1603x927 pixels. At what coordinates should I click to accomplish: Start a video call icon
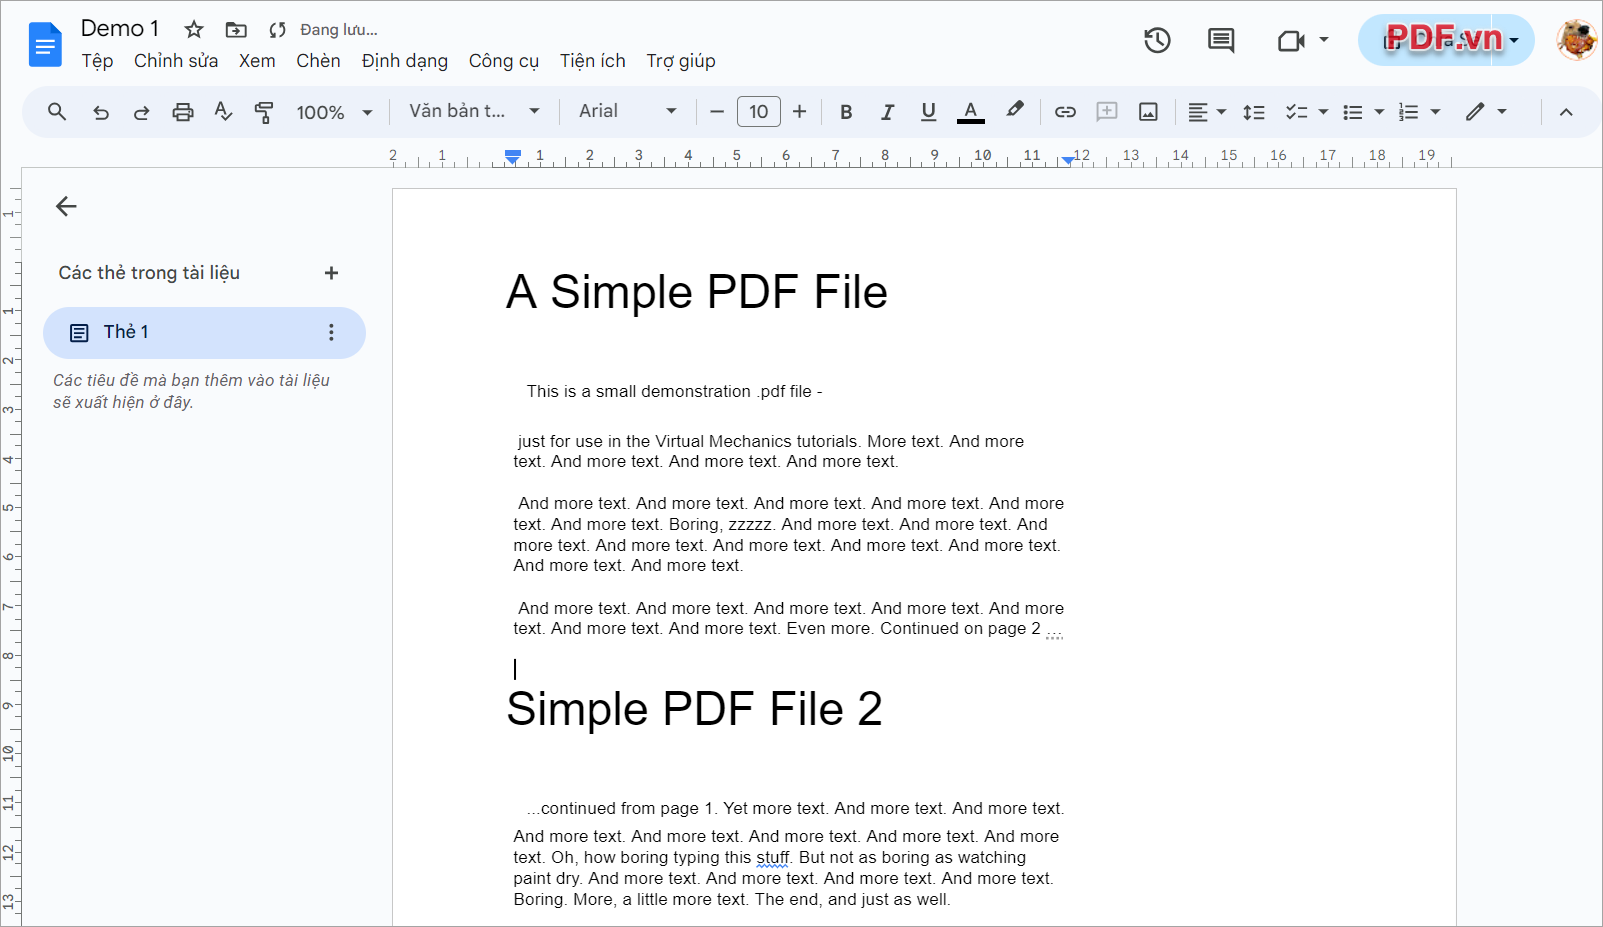click(1291, 40)
